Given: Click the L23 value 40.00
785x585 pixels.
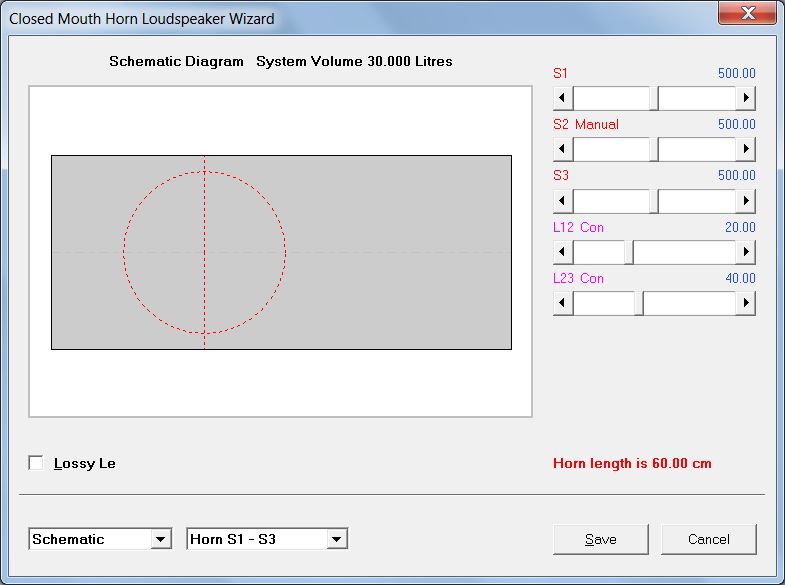Looking at the screenshot, I should coord(740,278).
